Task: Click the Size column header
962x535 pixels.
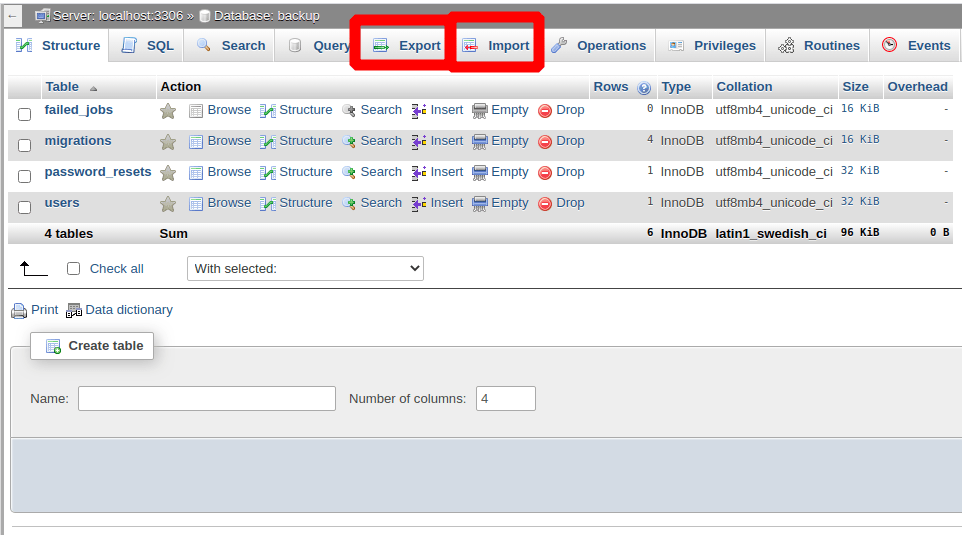Action: tap(855, 87)
